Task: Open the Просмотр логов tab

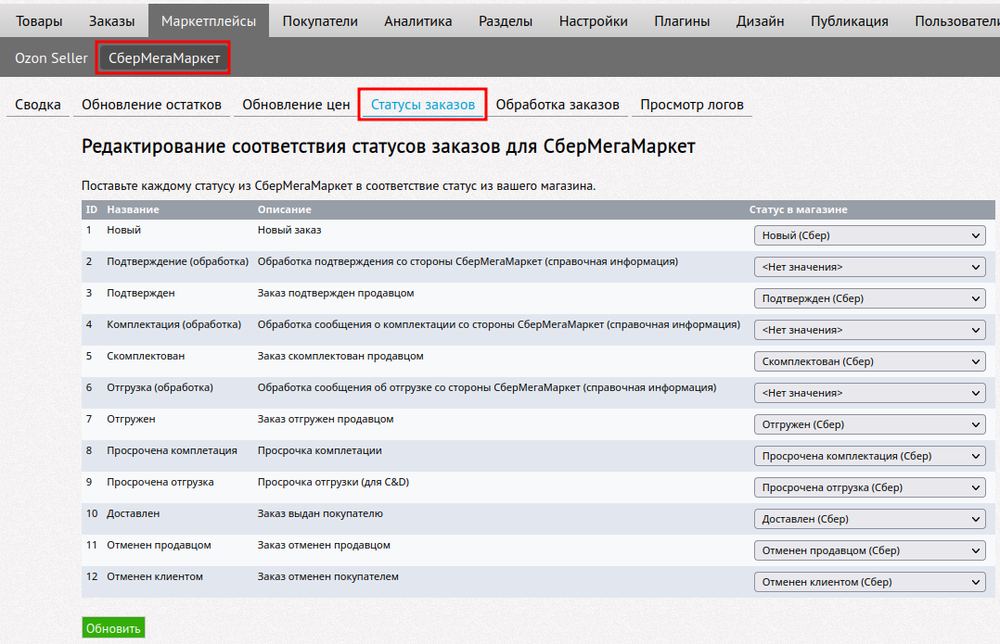Action: point(692,105)
